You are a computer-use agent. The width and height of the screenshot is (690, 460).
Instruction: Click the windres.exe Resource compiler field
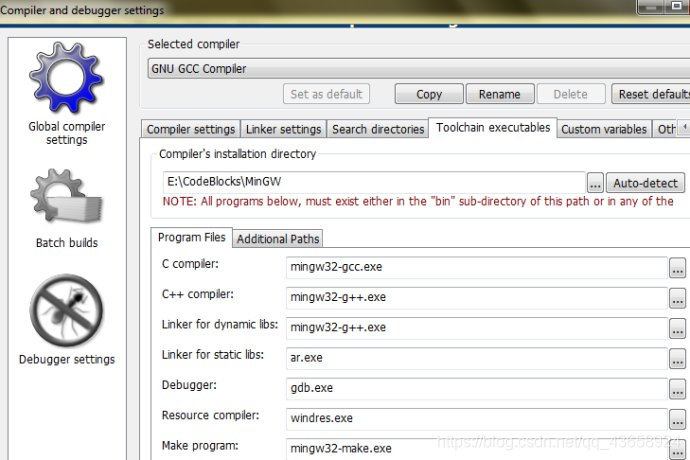click(x=477, y=419)
